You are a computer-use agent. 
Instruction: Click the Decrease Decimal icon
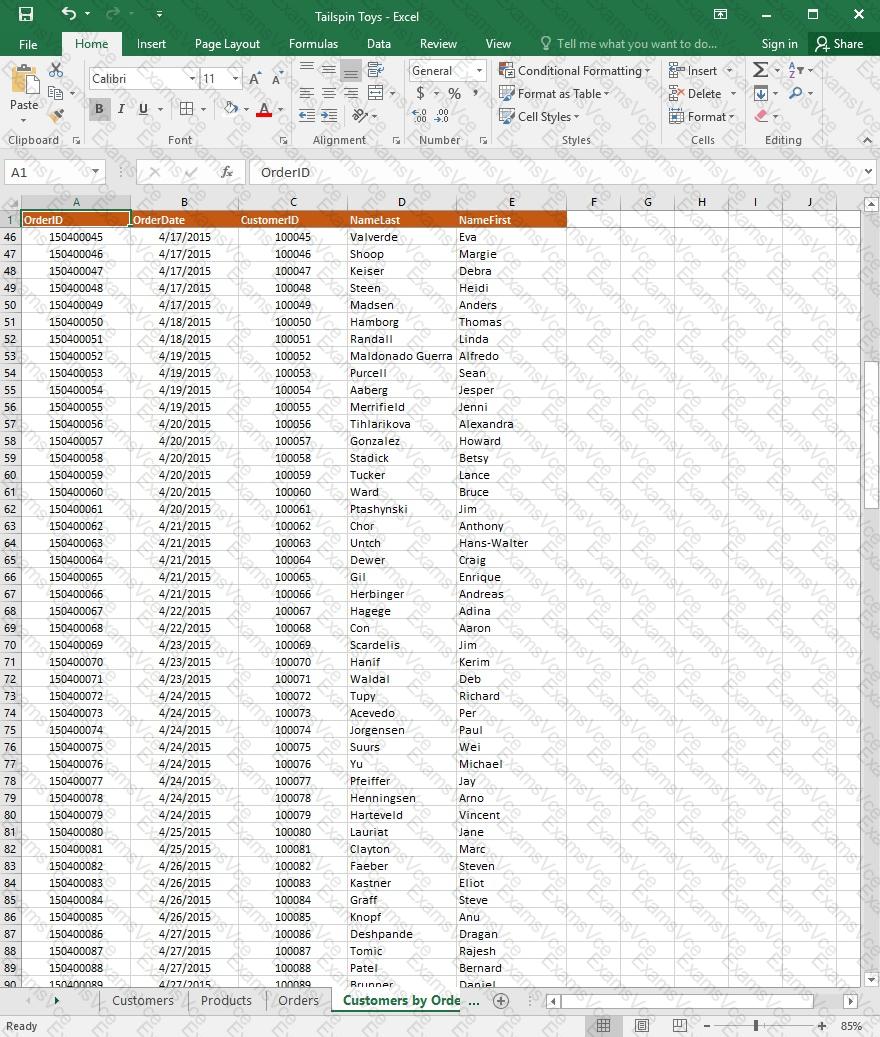pyautogui.click(x=442, y=116)
